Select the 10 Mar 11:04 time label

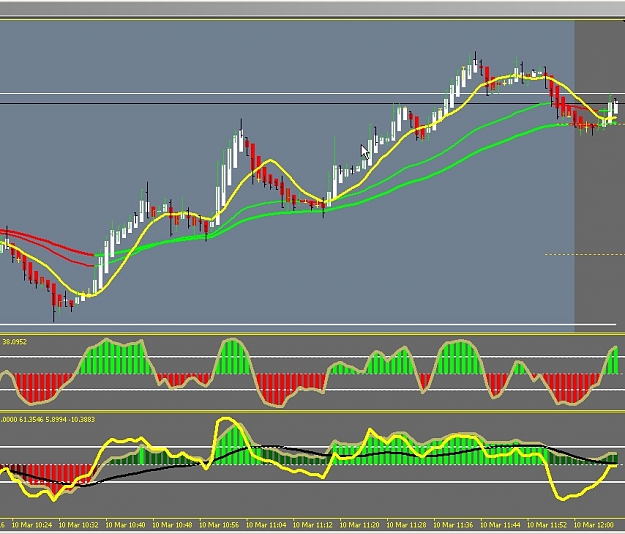pos(266,525)
